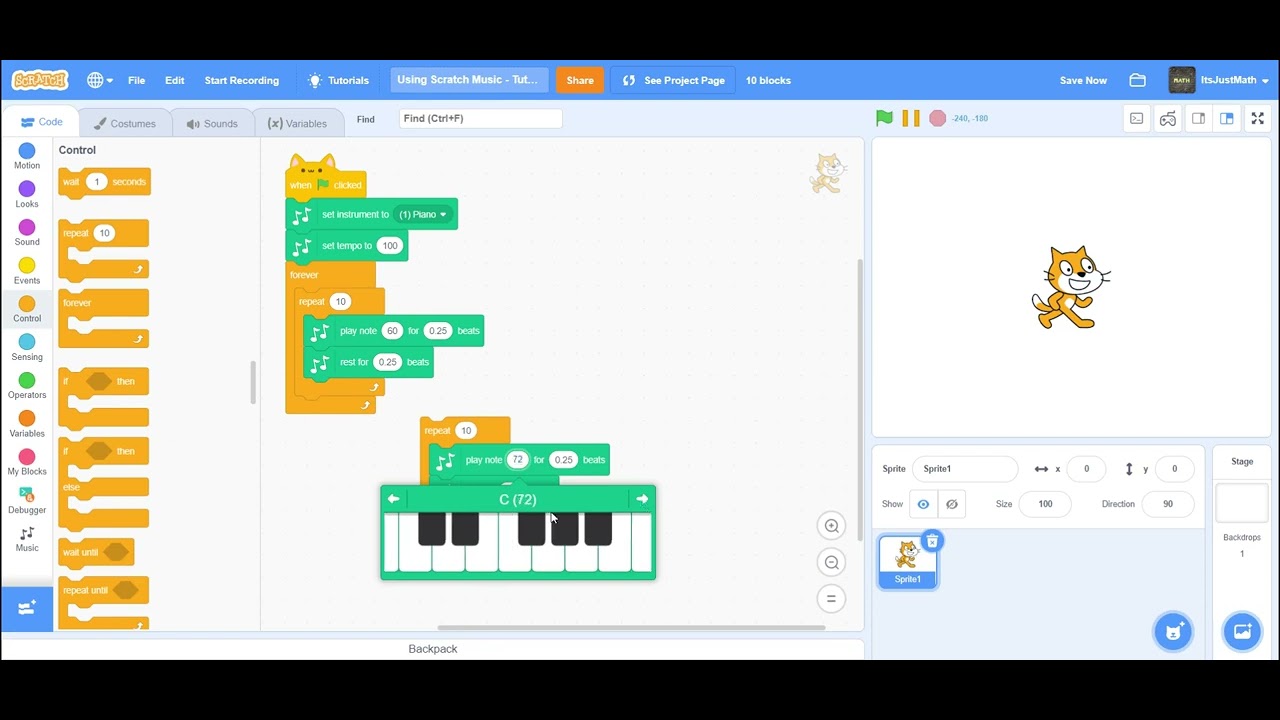Open the Edit menu
Image resolution: width=1280 pixels, height=720 pixels.
[175, 80]
